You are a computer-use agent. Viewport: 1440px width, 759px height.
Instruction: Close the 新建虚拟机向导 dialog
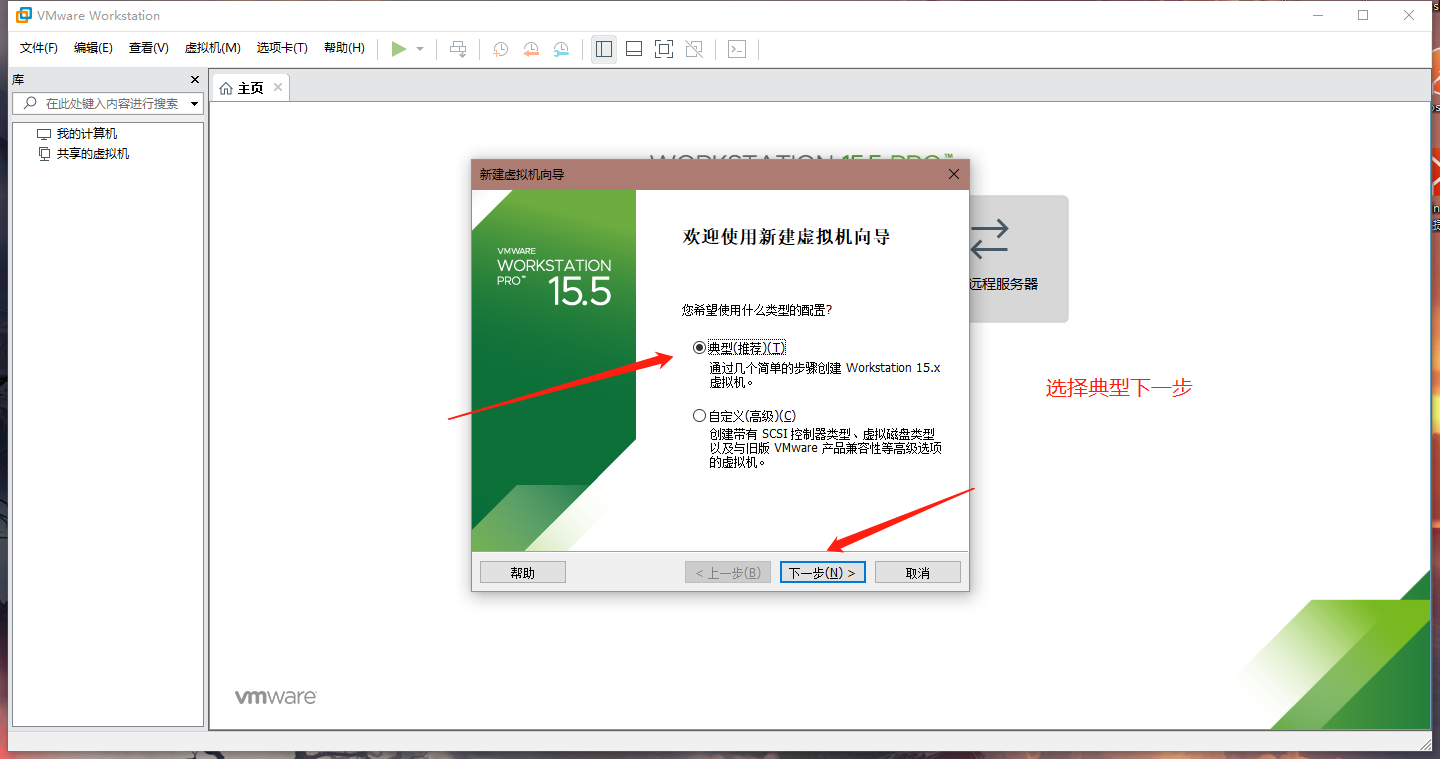point(954,174)
